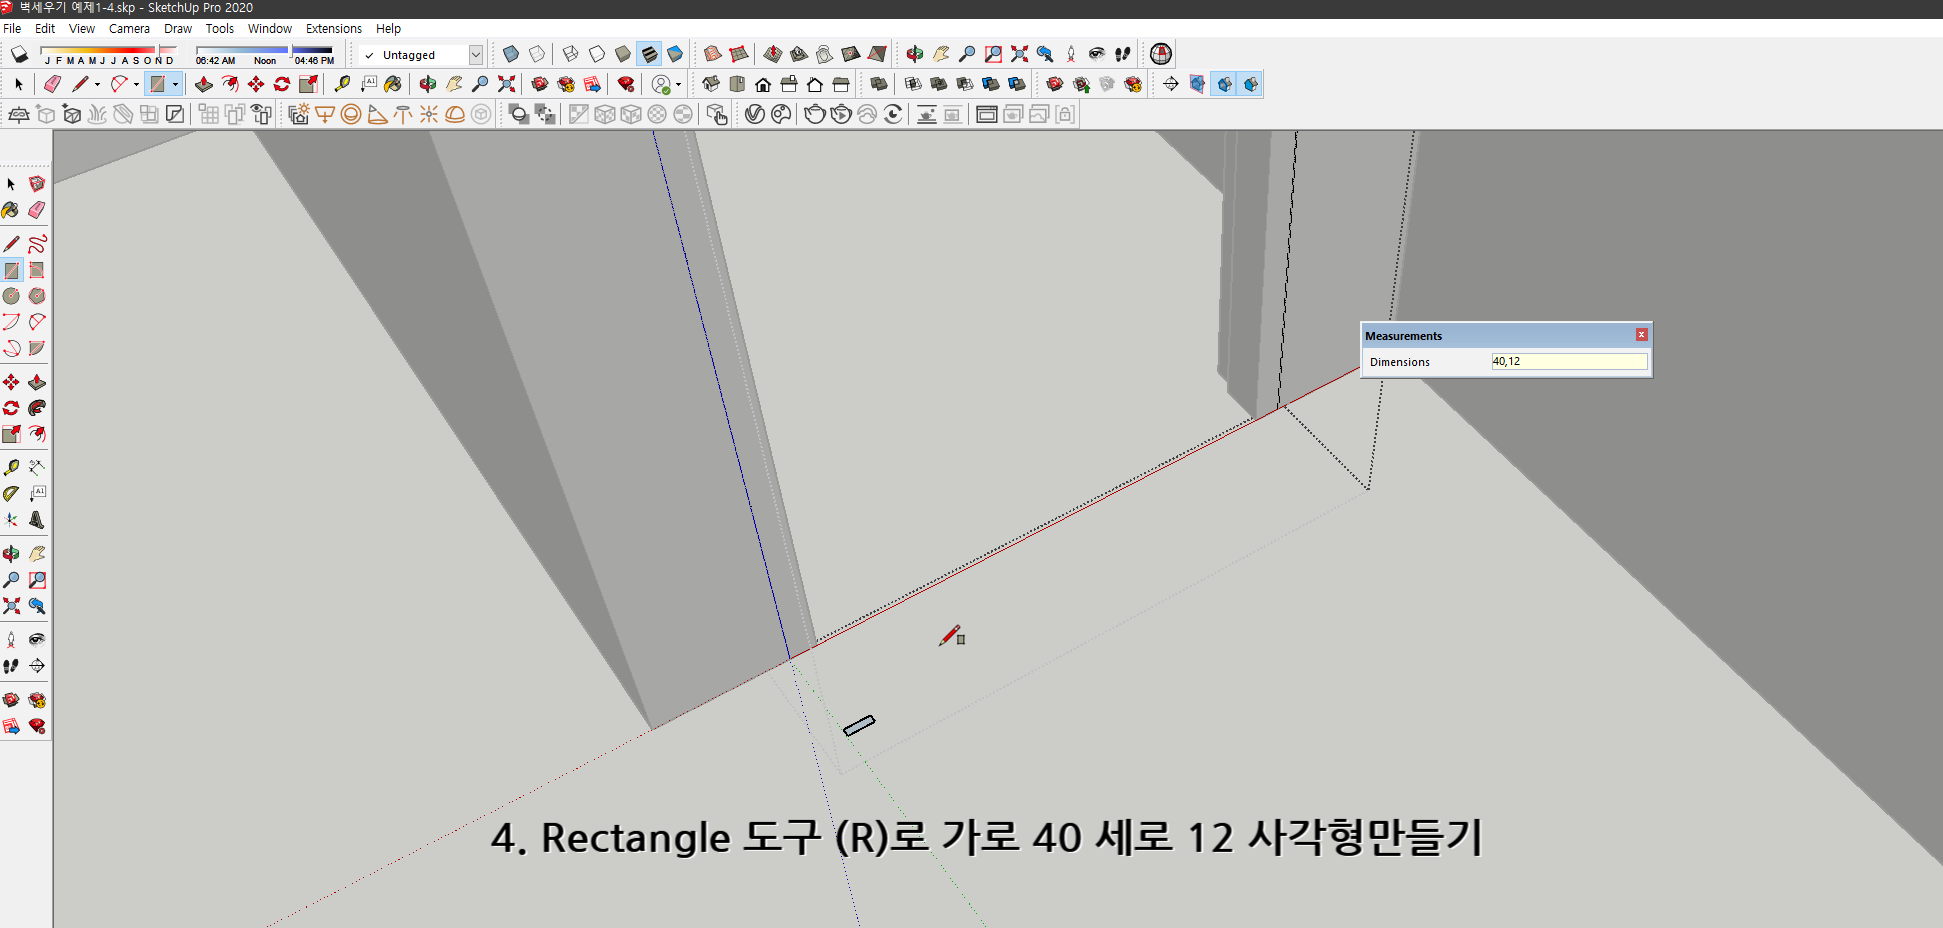The width and height of the screenshot is (1943, 928).
Task: Select Dimension tool in left toolbar
Action: coord(37,468)
